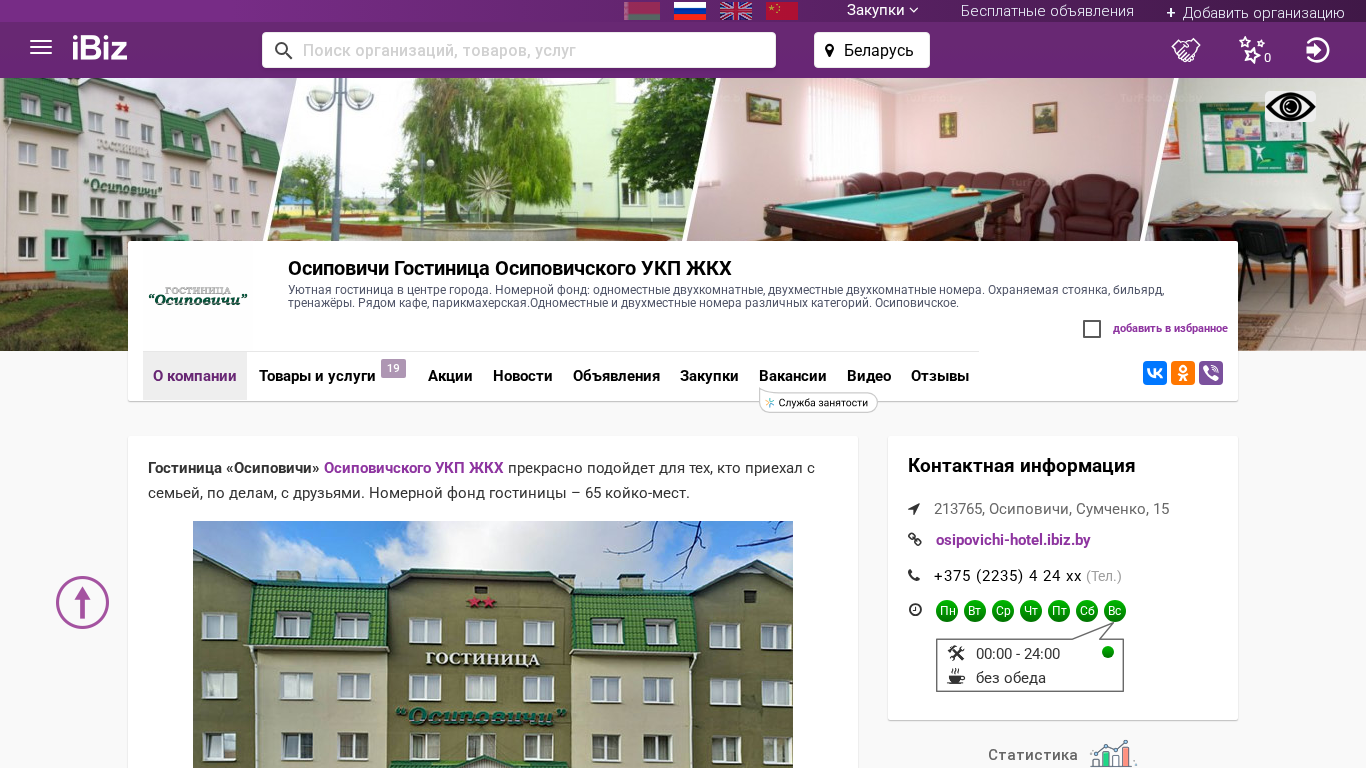This screenshot has width=1366, height=768.
Task: Click 'Бесплатные объявления' link
Action: coord(1047,11)
